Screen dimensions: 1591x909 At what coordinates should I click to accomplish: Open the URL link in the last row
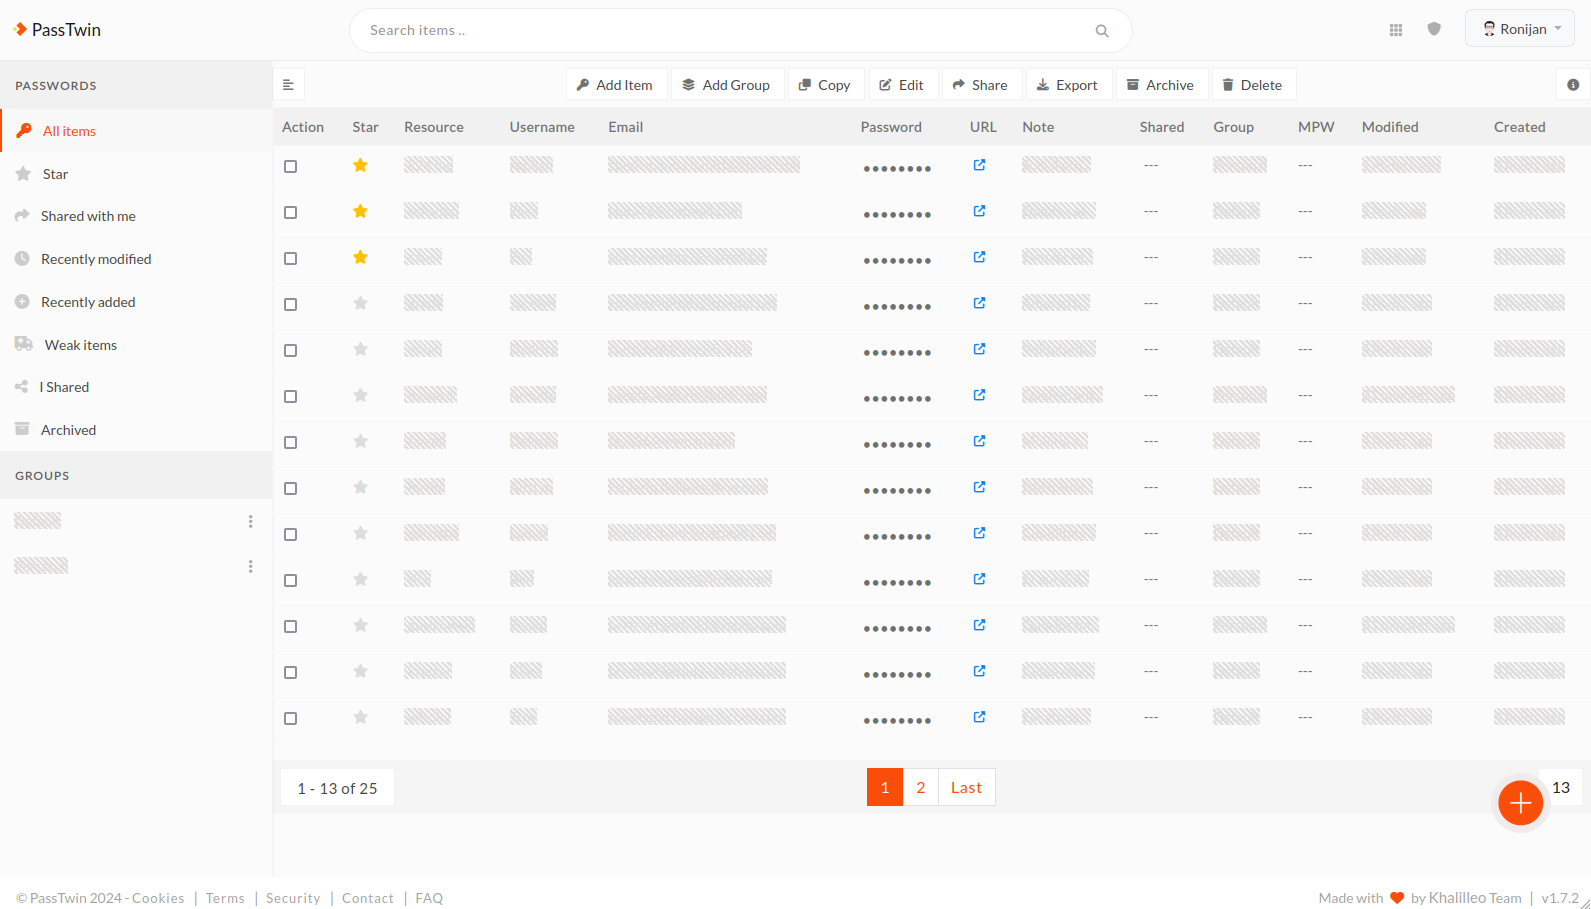(979, 717)
